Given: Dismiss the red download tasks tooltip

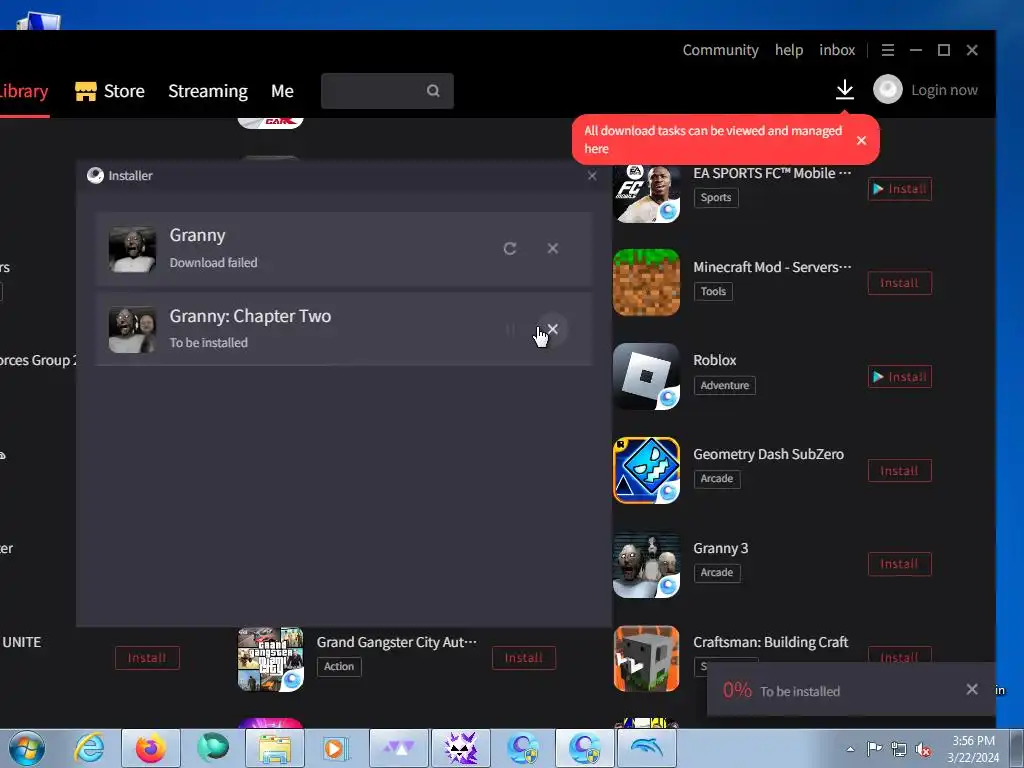Looking at the screenshot, I should [x=861, y=140].
